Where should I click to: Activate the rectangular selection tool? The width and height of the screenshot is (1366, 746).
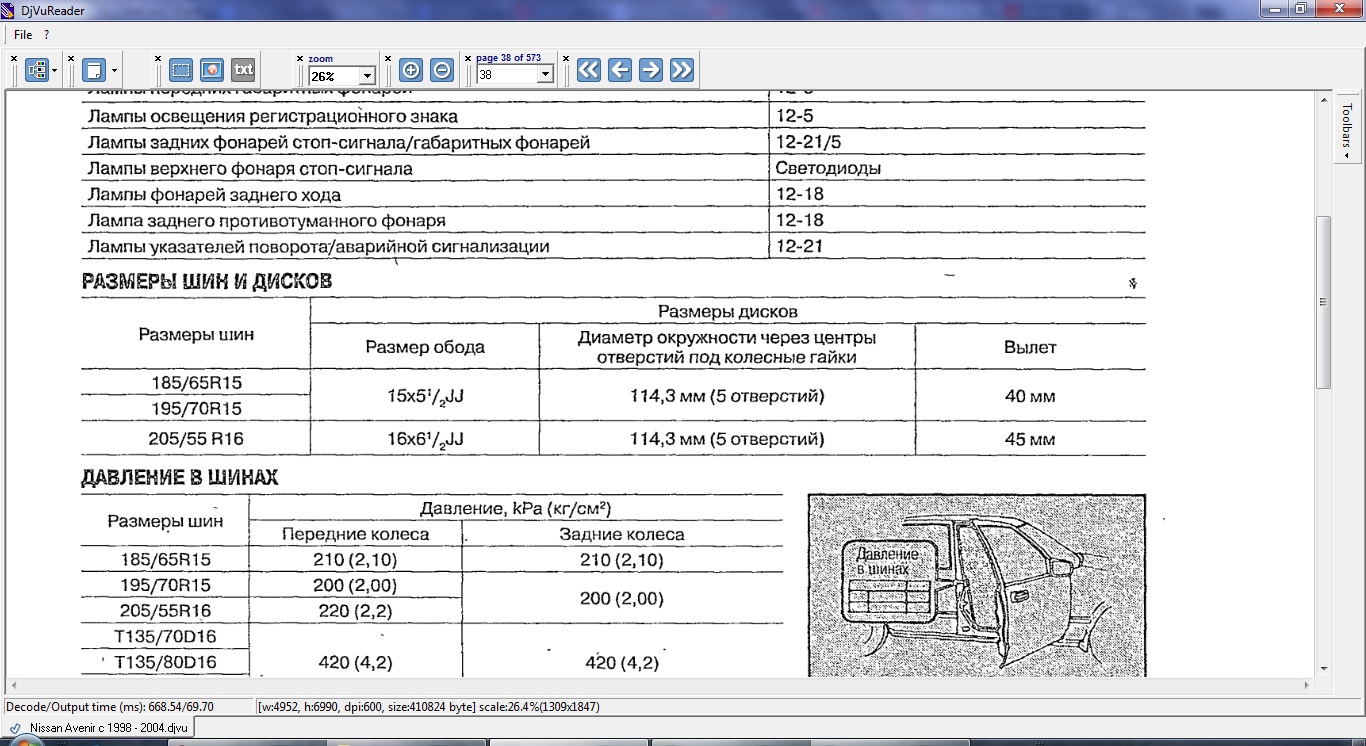180,70
